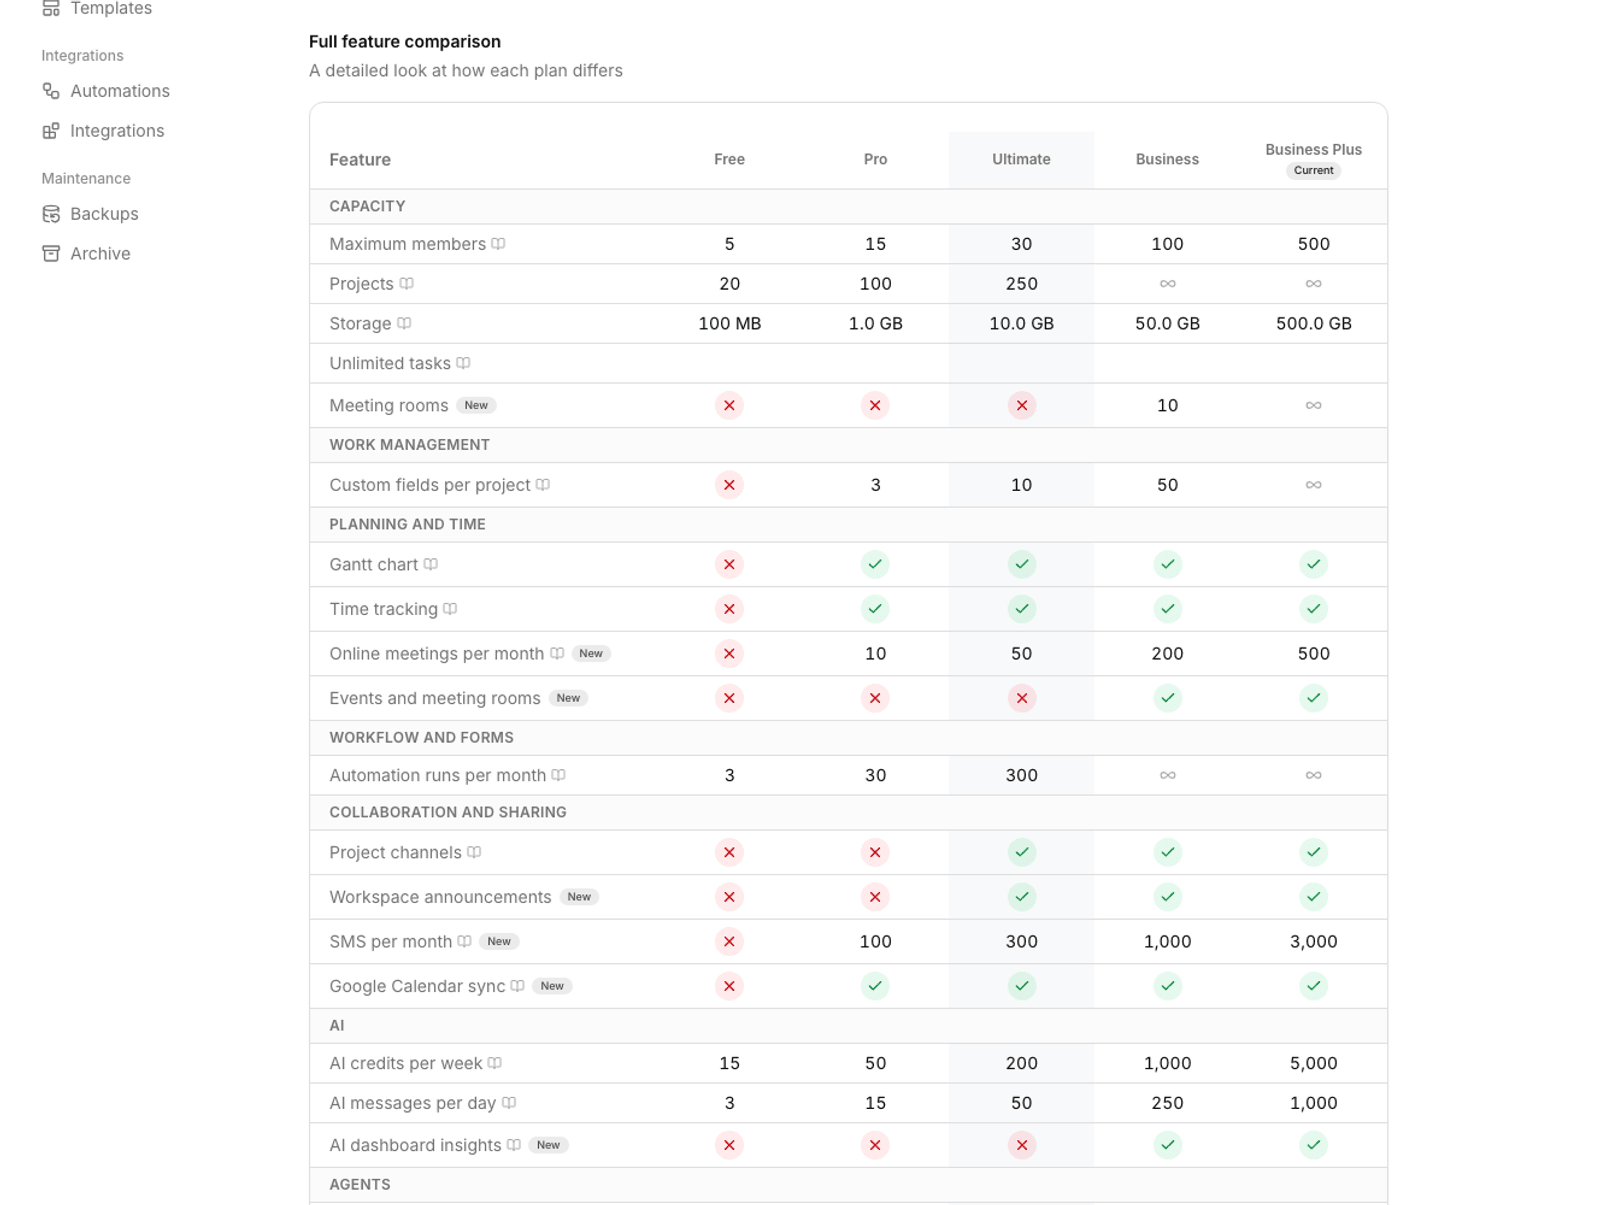This screenshot has width=1600, height=1205.
Task: Click the New badge beside Workspace announcements
Action: [579, 897]
